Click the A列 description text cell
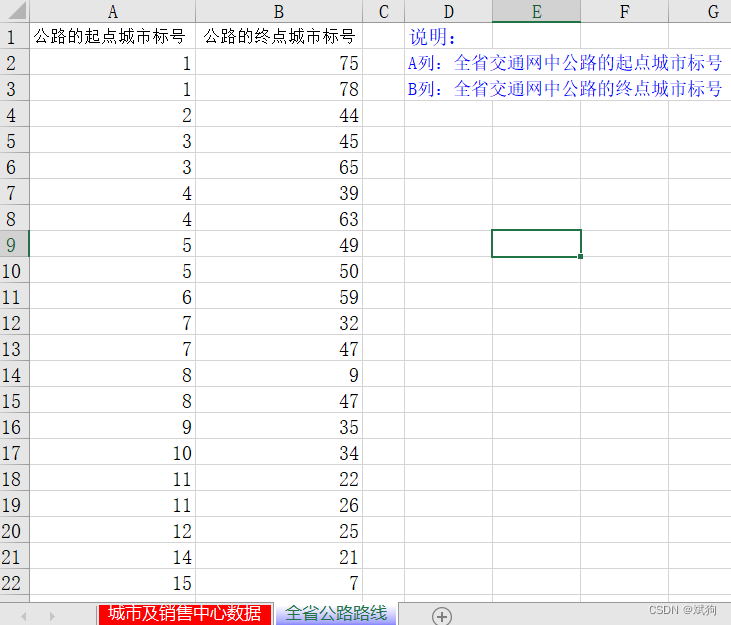731x625 pixels. pos(565,62)
